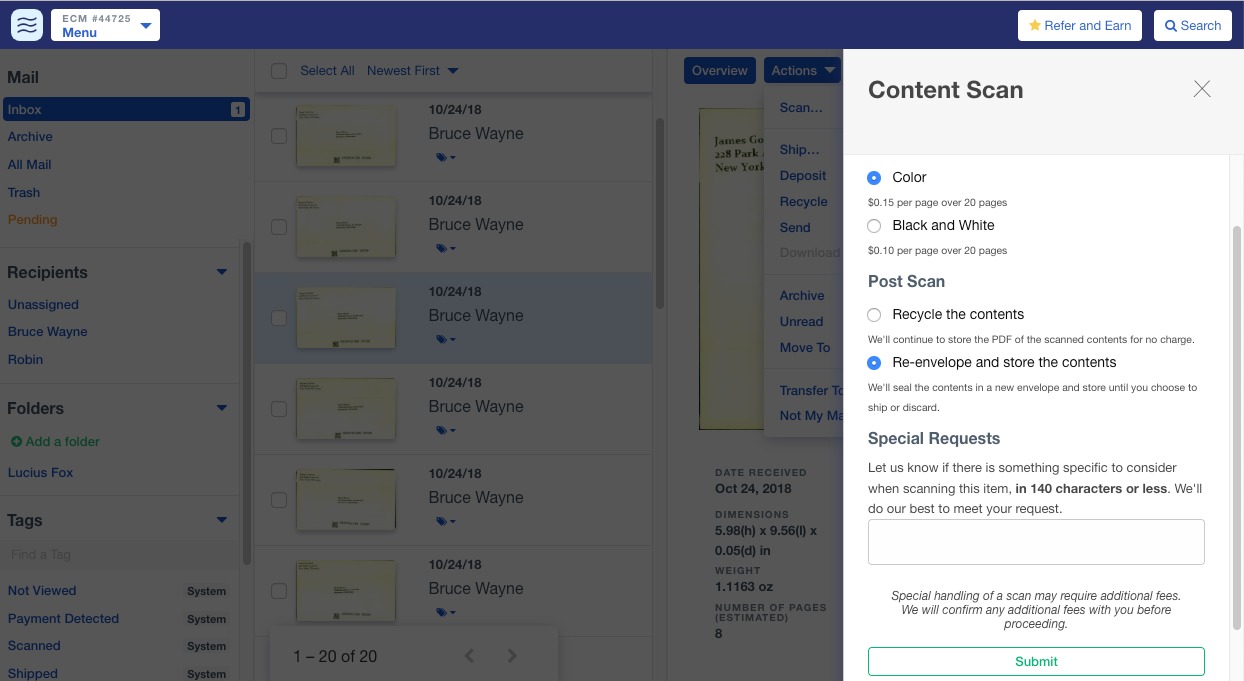Select the Not Viewed tag

pyautogui.click(x=42, y=590)
